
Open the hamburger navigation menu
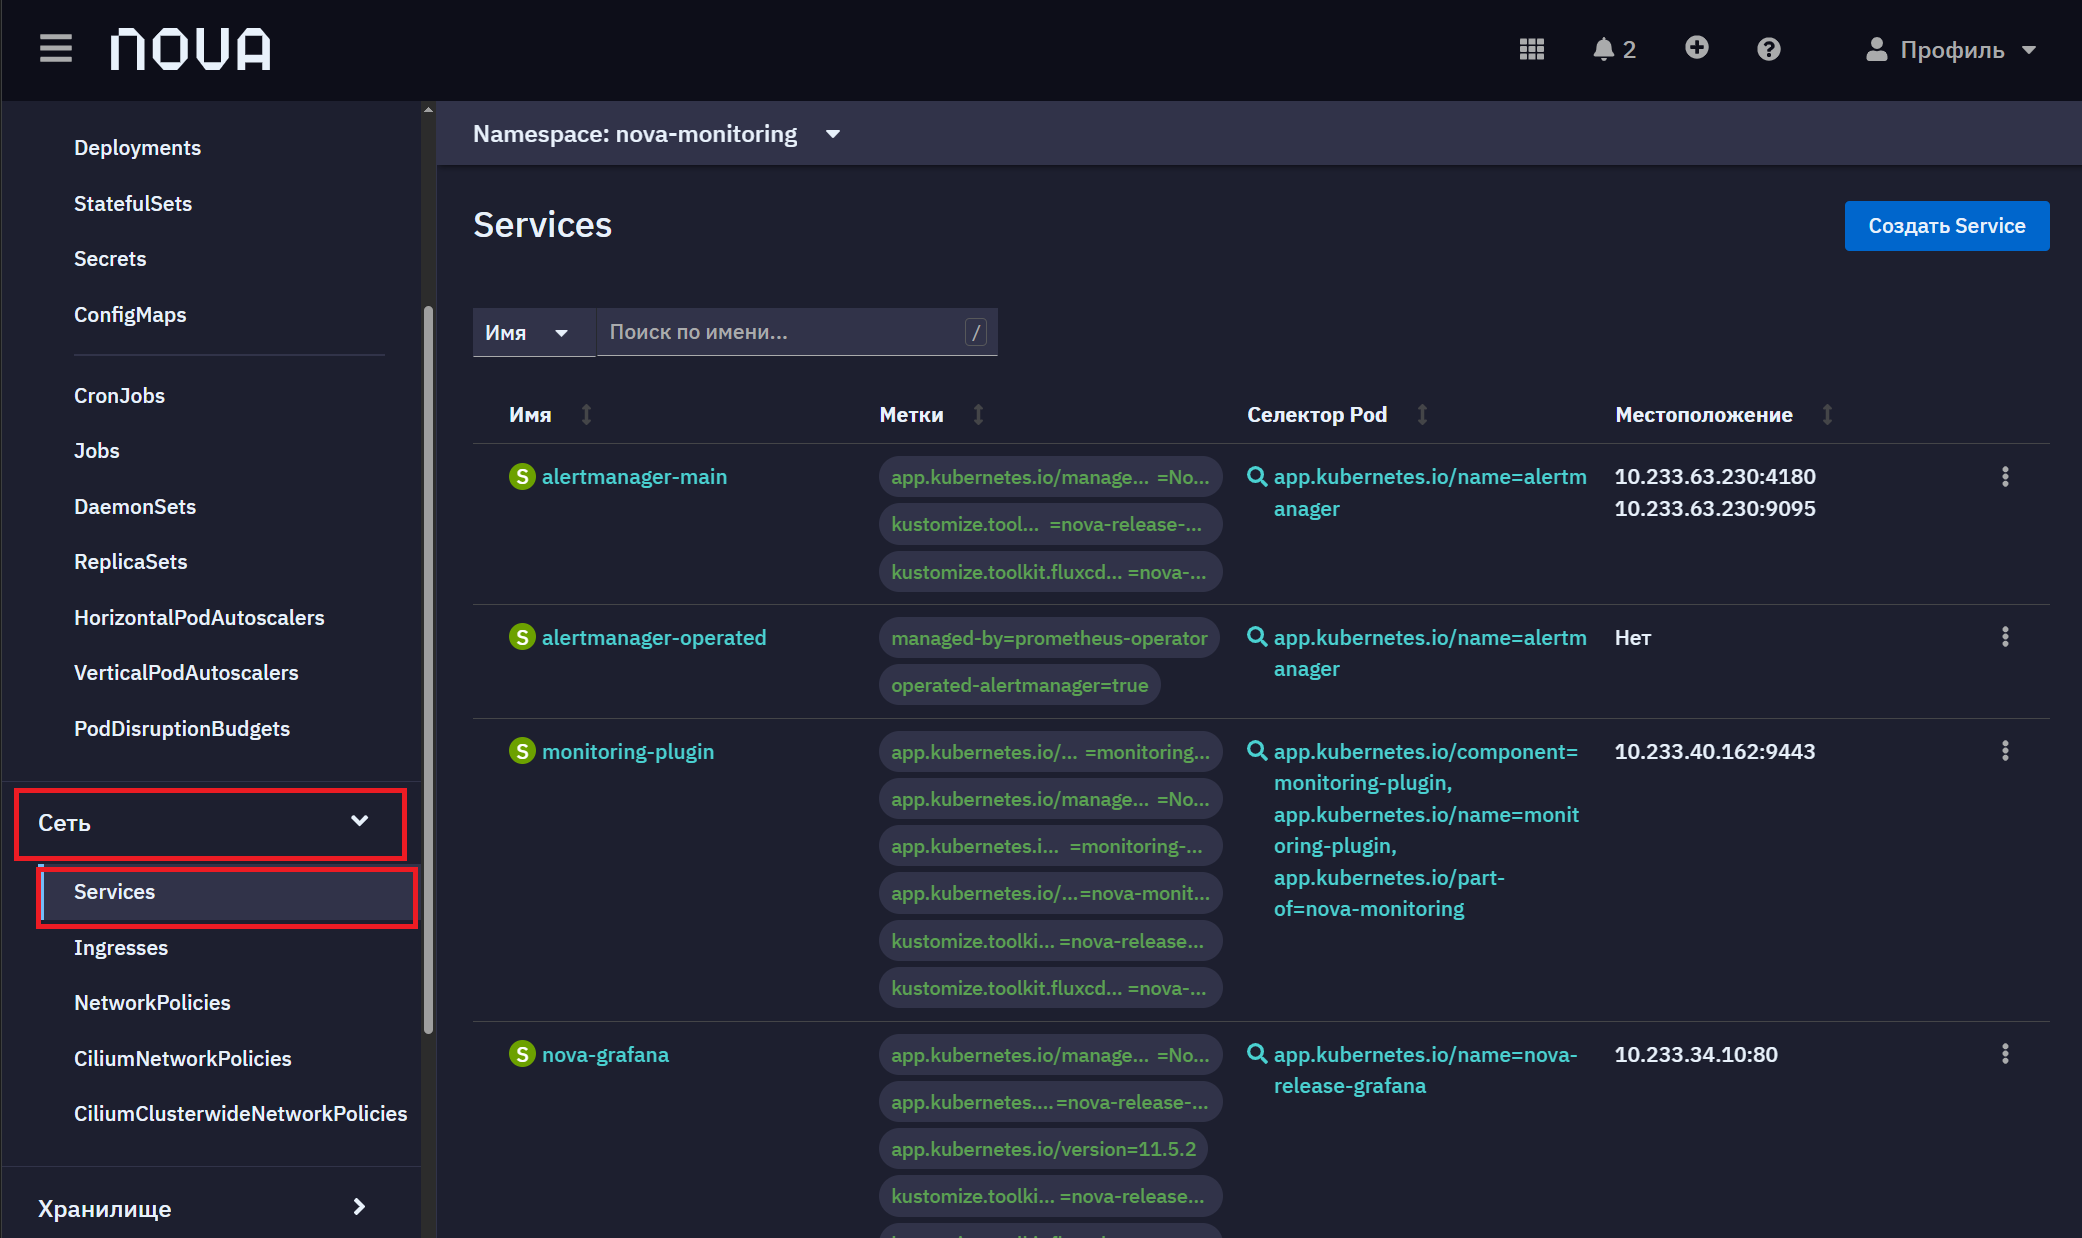[56, 48]
